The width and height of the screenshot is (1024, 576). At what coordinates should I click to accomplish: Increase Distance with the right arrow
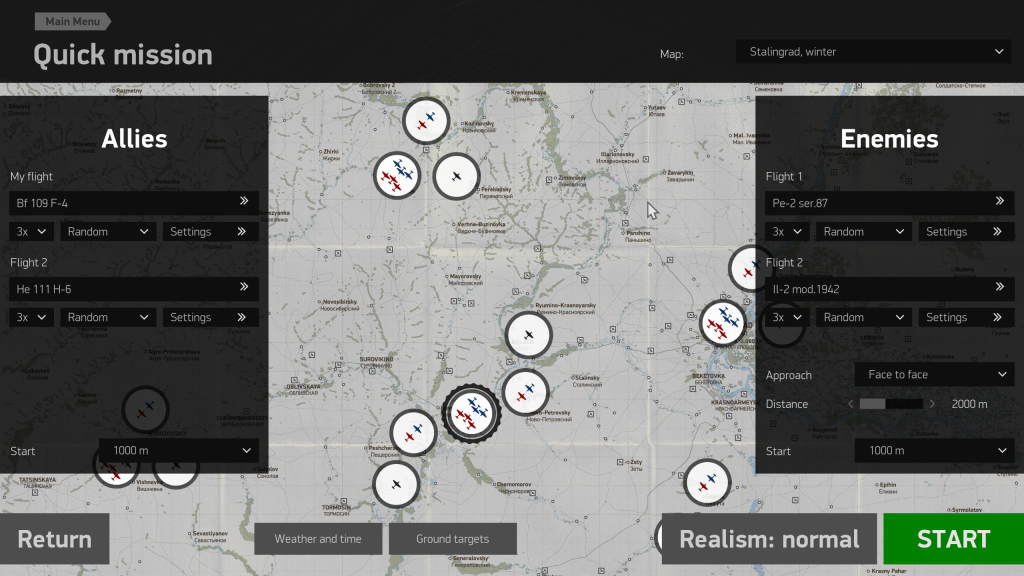coord(932,404)
